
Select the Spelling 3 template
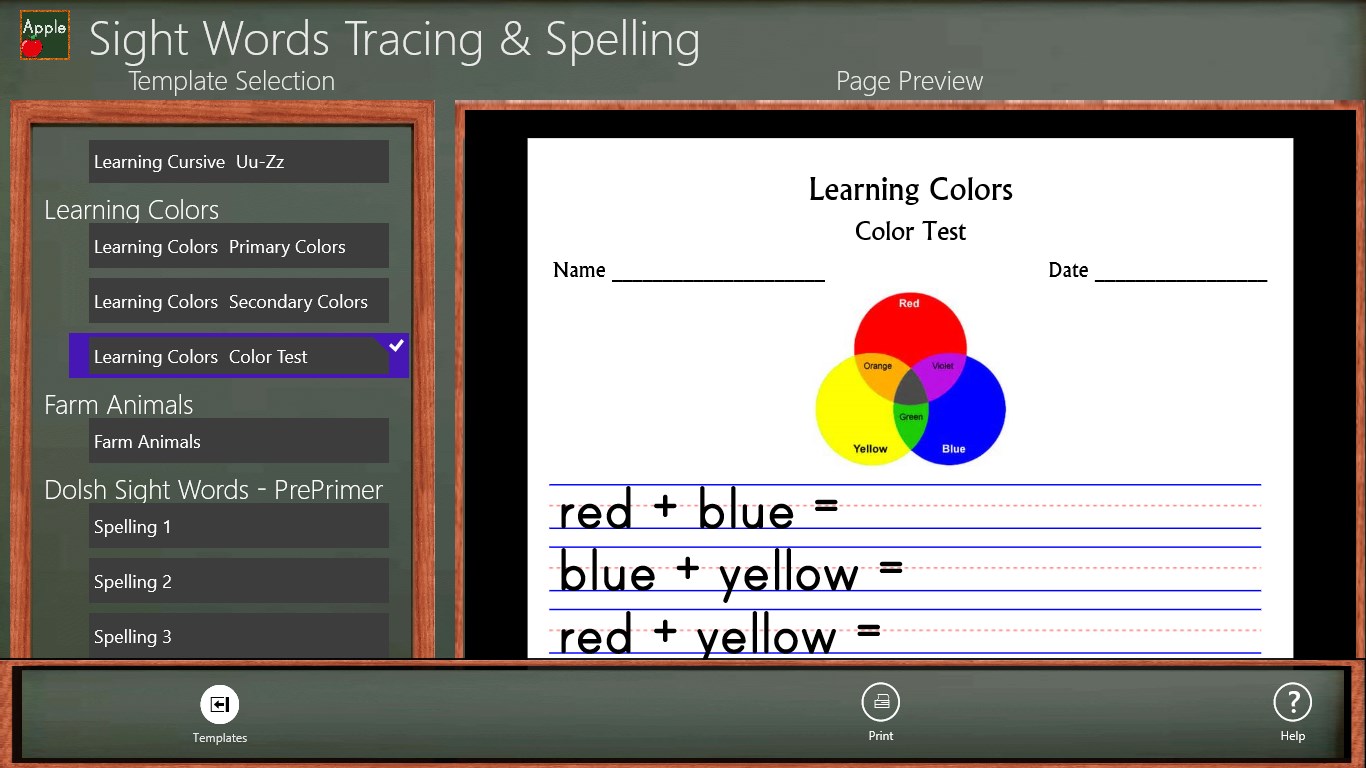coord(238,636)
